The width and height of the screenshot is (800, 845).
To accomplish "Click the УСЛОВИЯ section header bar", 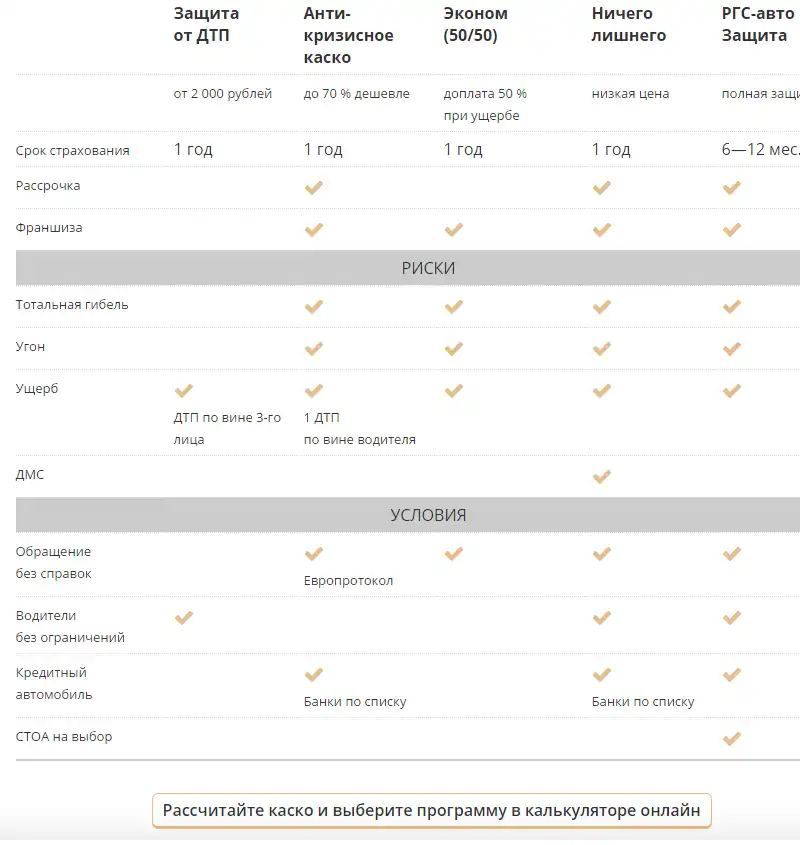I will [x=428, y=516].
